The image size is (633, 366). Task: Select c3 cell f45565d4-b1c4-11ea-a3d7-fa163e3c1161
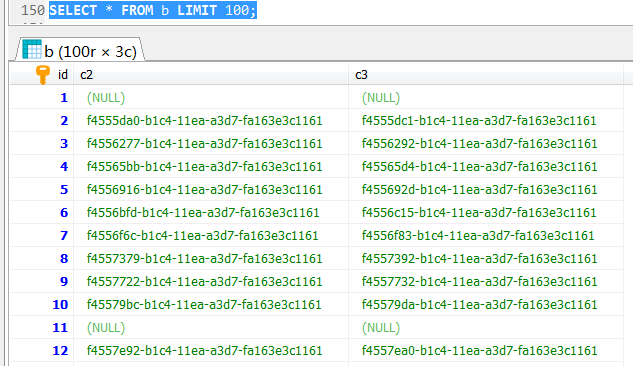click(486, 167)
